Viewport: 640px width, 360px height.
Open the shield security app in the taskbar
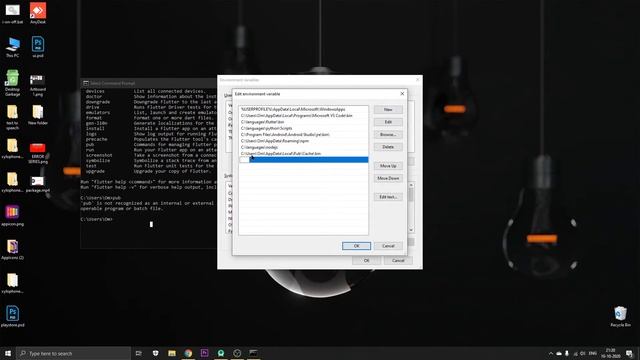click(155, 353)
